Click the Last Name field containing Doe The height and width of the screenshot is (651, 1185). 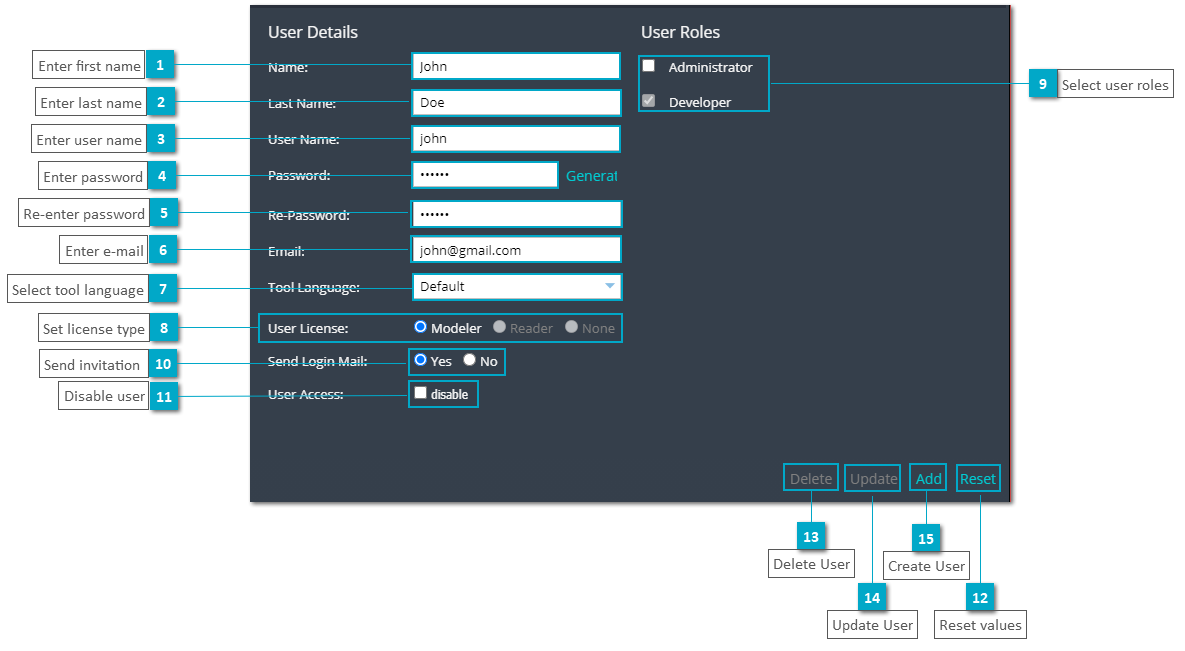516,103
